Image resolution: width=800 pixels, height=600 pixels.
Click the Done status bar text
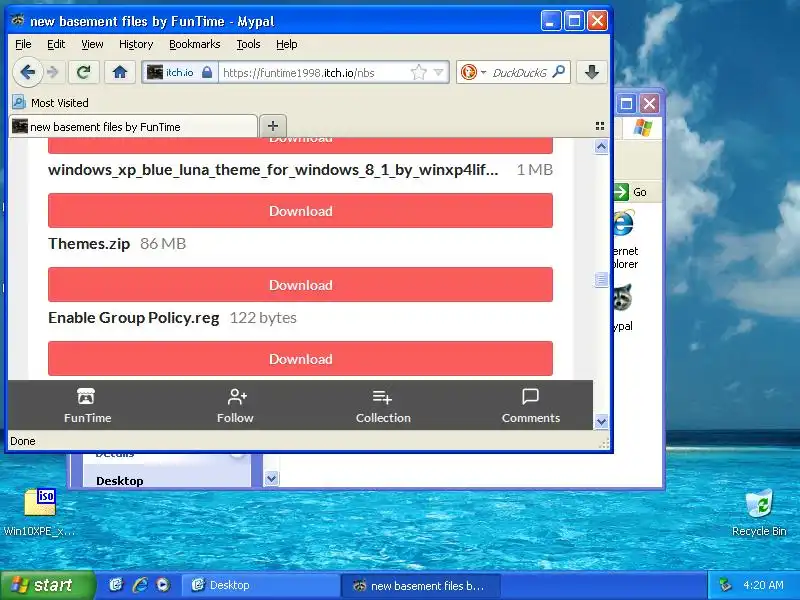coord(23,441)
